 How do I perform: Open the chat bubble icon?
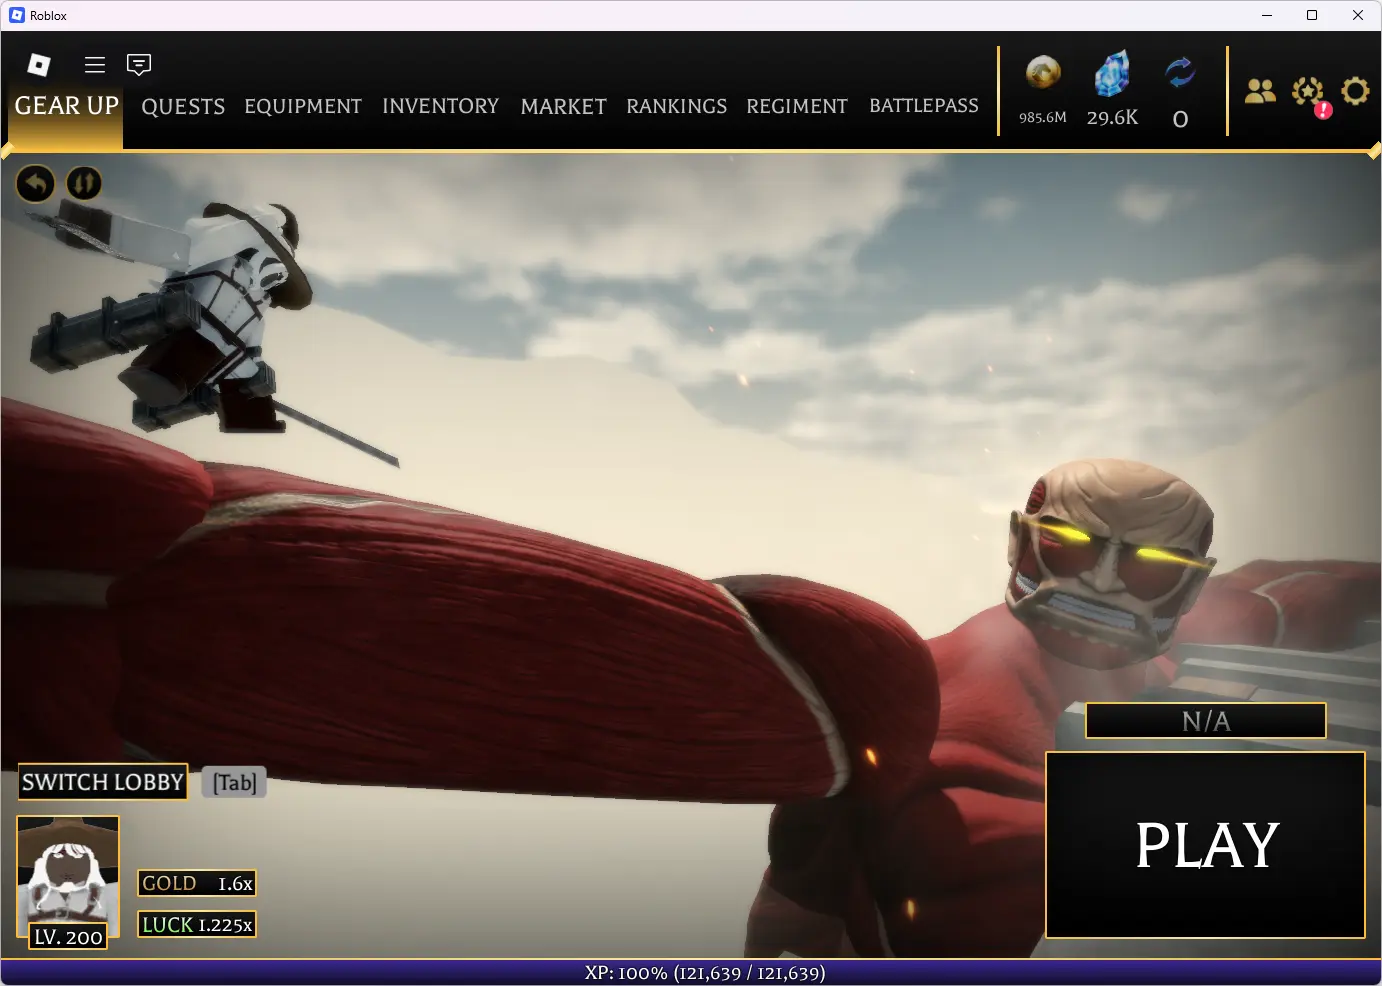coord(139,65)
